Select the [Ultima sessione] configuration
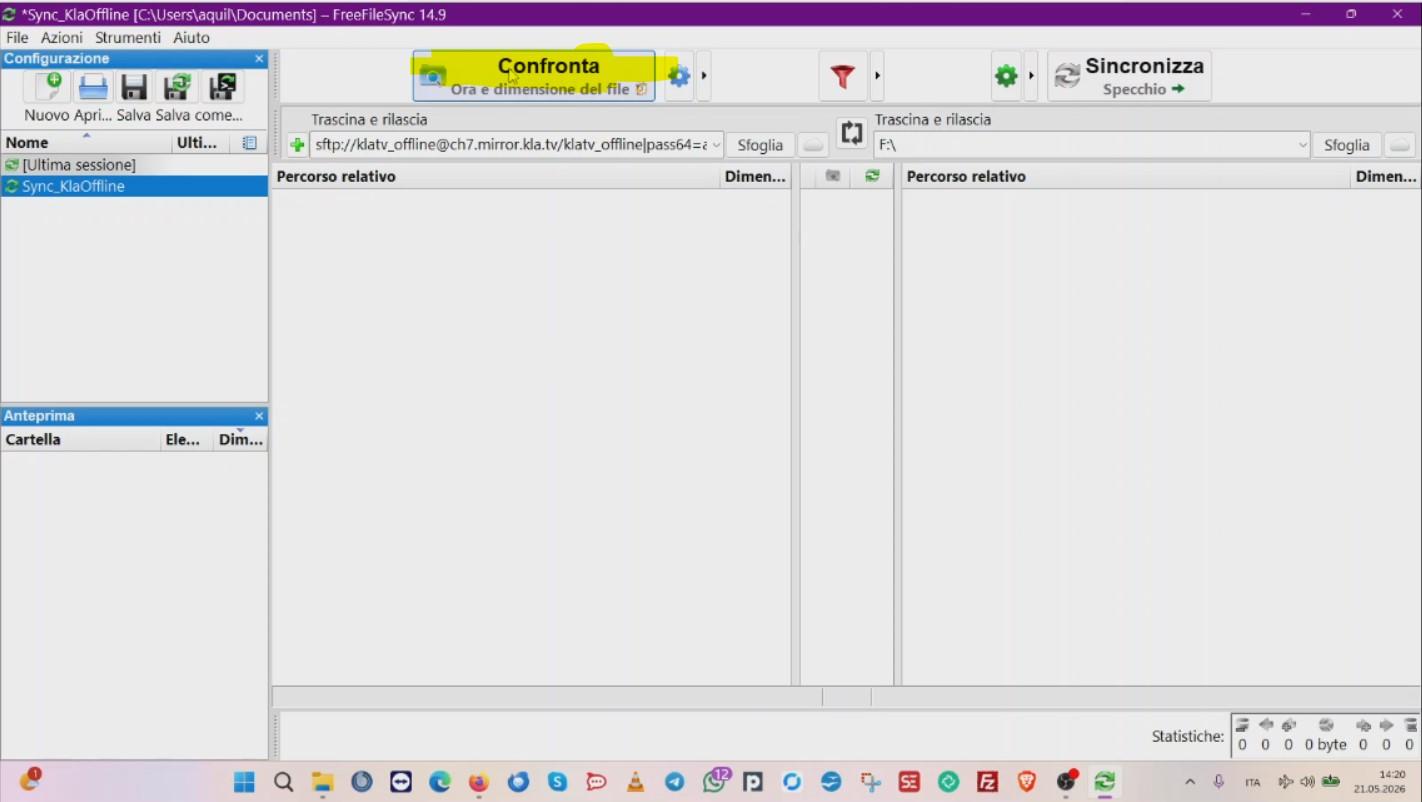Viewport: 1422px width, 802px height. tap(134, 165)
